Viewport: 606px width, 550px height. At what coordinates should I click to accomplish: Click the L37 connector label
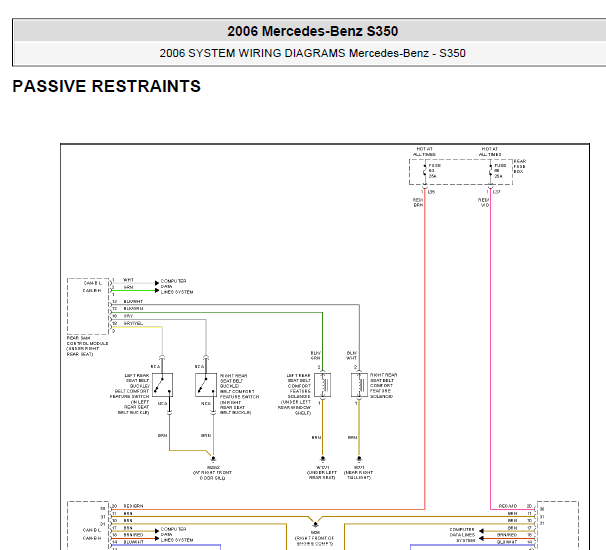tap(497, 192)
